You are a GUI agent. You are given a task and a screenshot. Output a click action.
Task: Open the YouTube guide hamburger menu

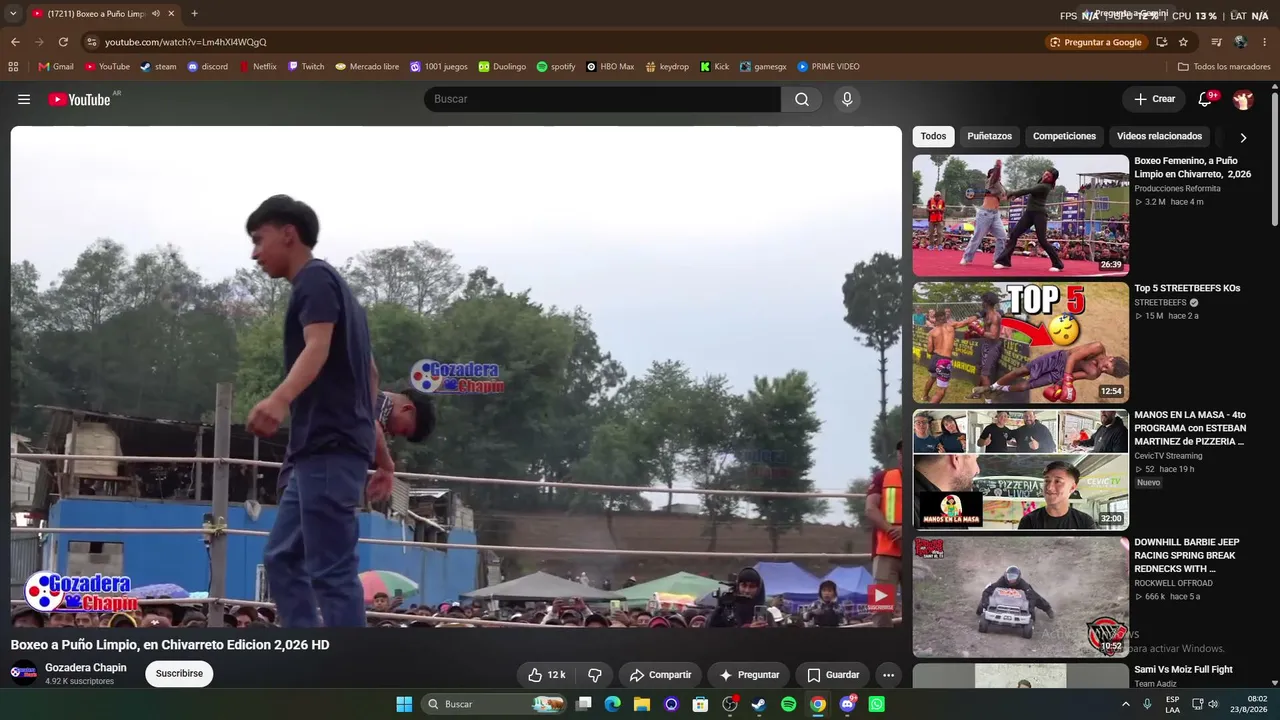(x=24, y=99)
